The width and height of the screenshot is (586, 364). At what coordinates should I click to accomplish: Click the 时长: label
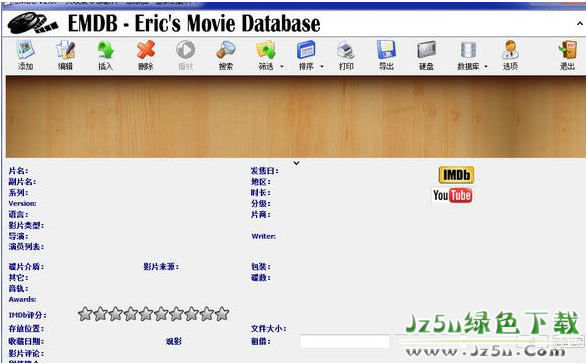(261, 192)
